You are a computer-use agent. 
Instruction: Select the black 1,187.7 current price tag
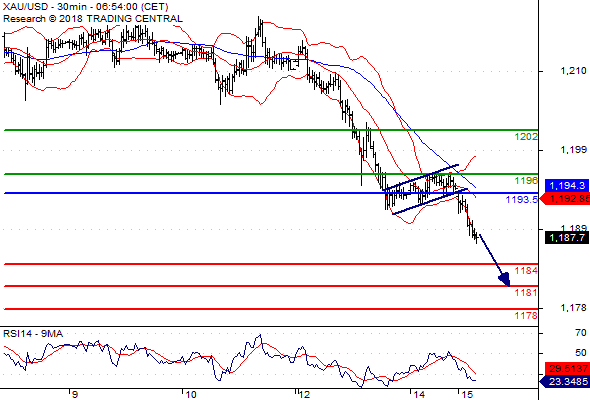coord(567,237)
